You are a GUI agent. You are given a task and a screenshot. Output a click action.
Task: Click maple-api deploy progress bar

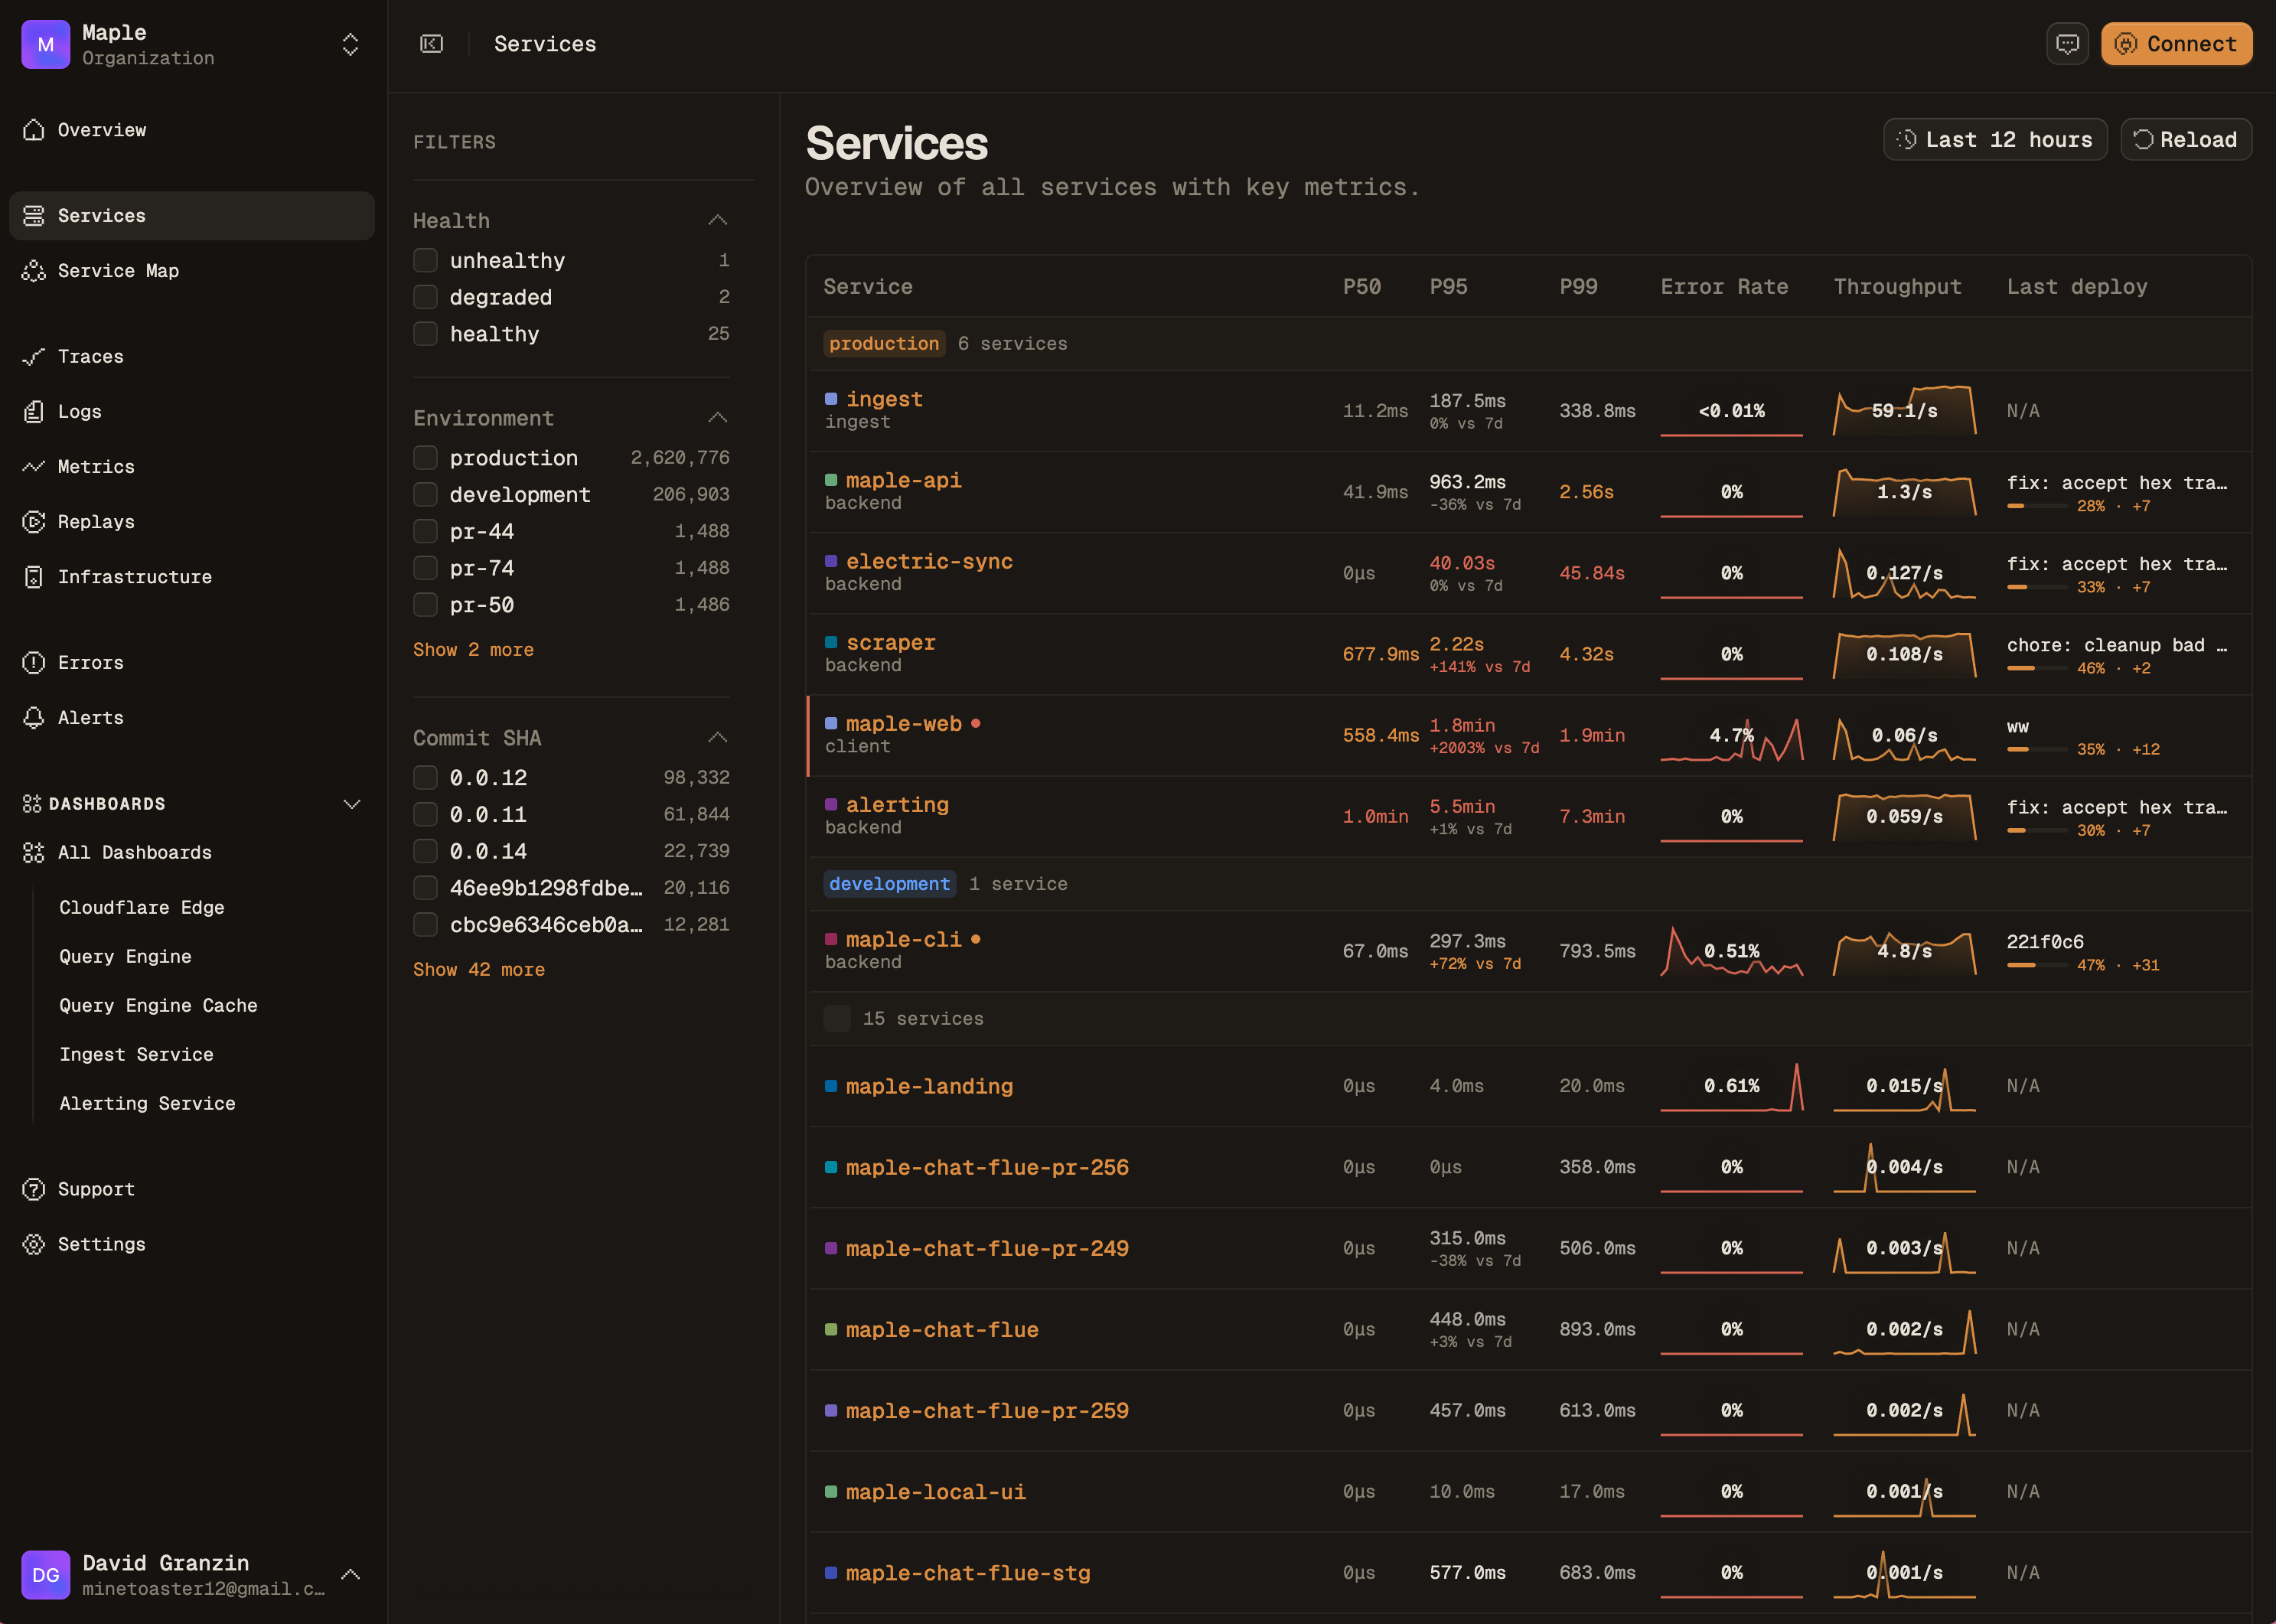click(2036, 507)
